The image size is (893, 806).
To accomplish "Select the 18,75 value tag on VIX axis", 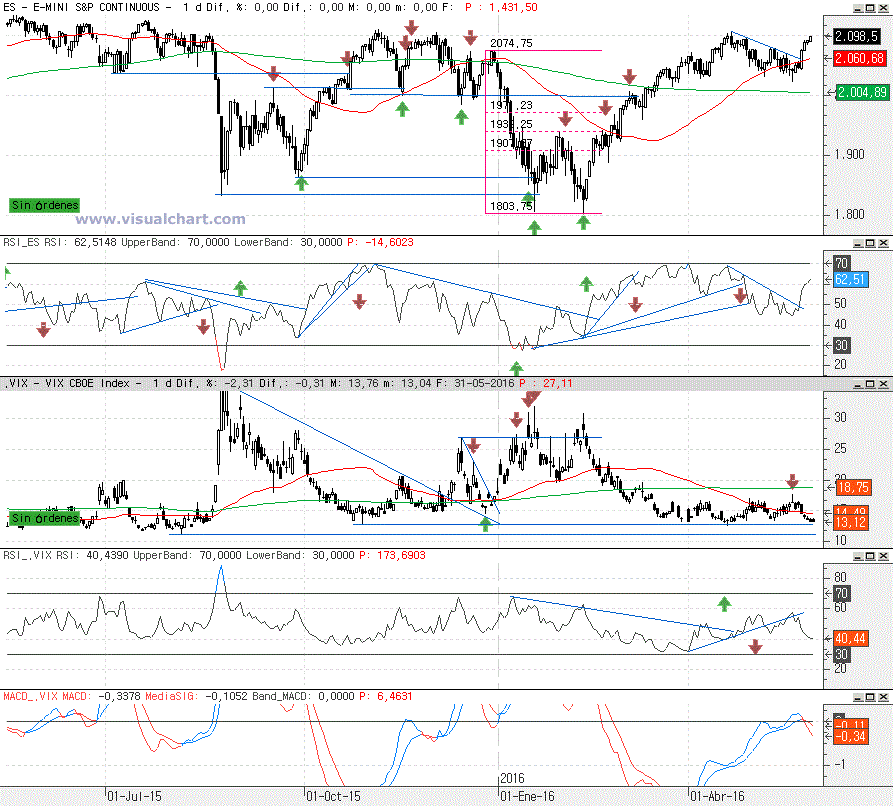I will [852, 487].
